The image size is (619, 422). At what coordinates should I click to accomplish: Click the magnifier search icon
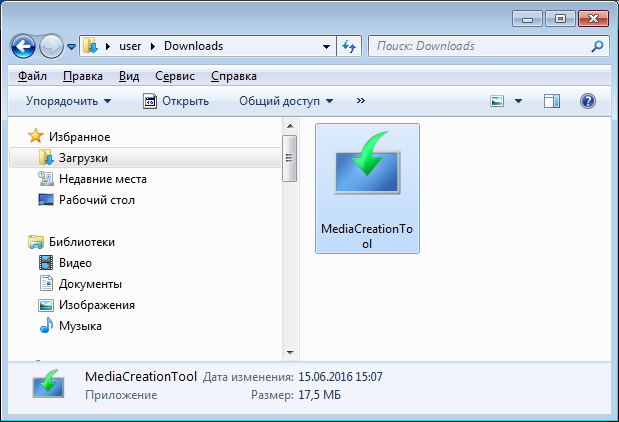[x=597, y=47]
